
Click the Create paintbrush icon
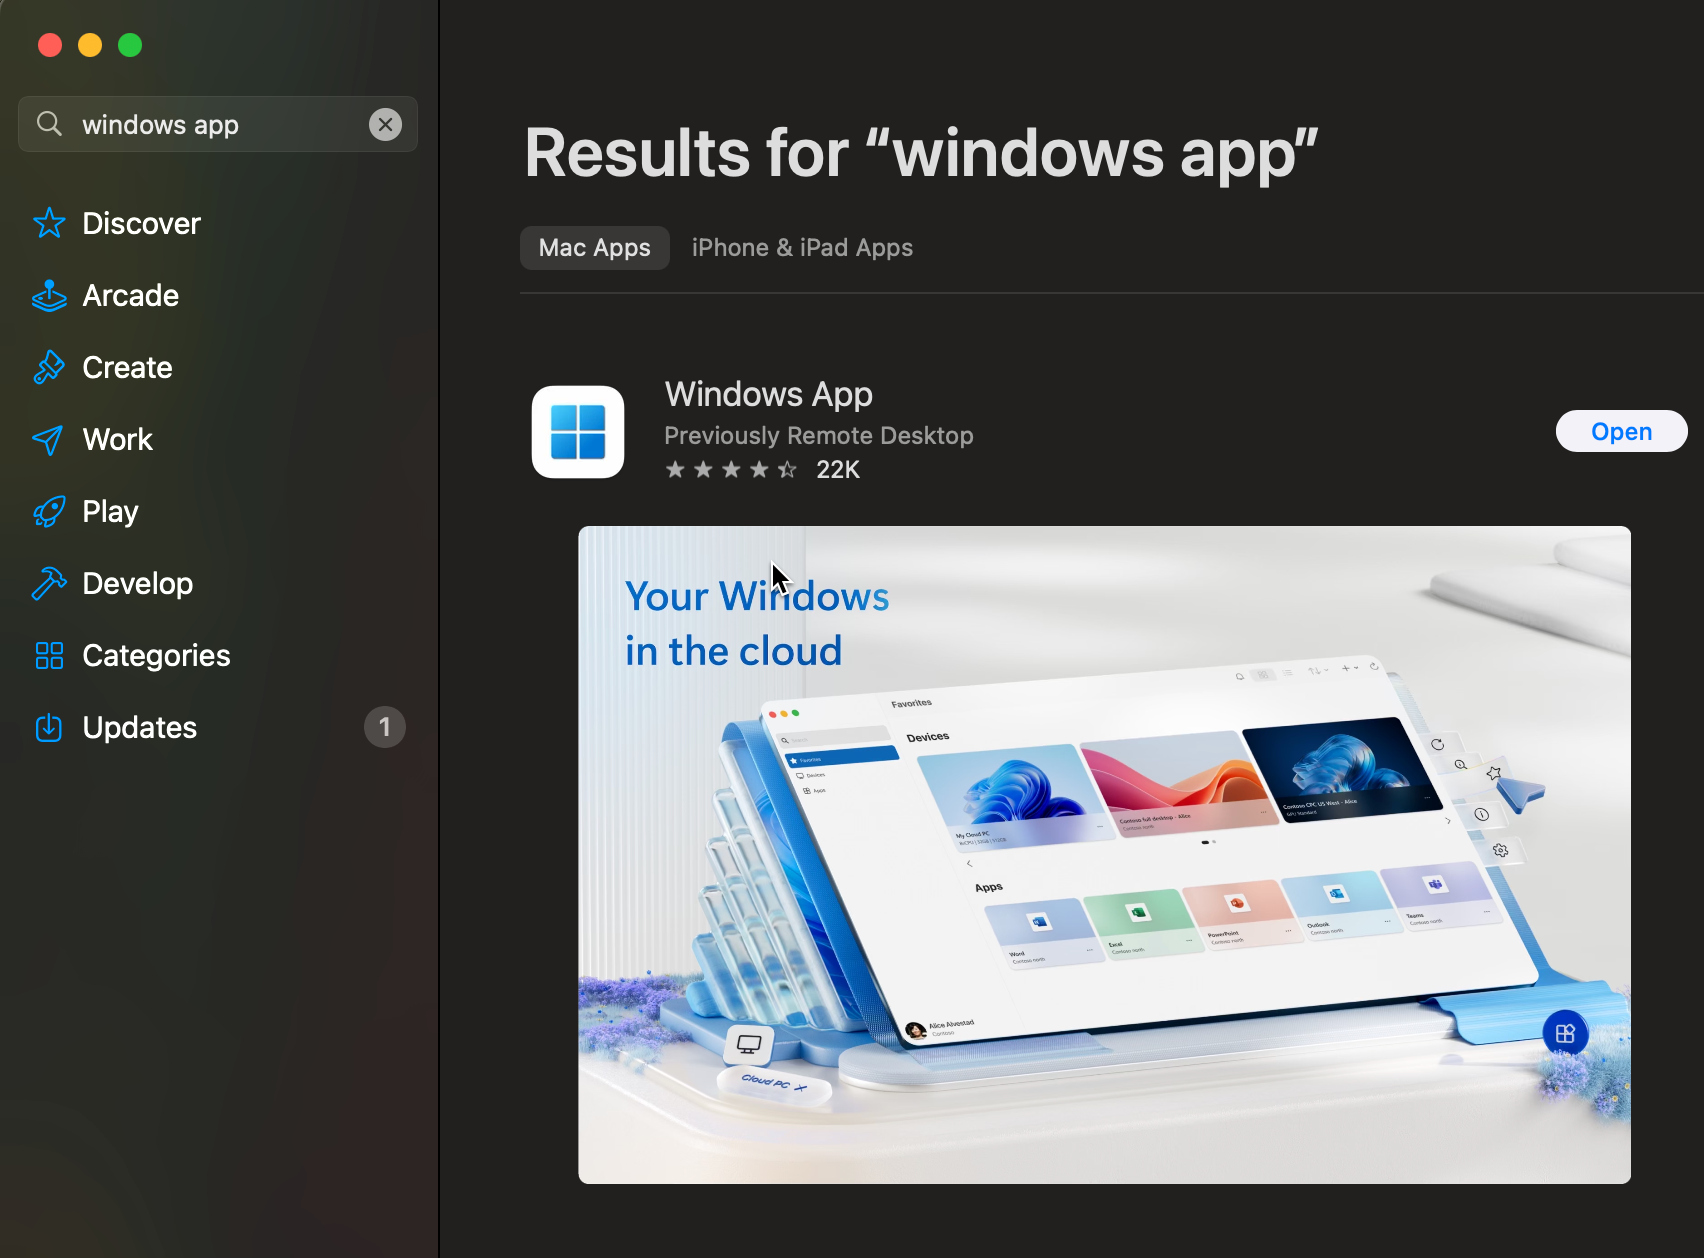[x=49, y=367]
